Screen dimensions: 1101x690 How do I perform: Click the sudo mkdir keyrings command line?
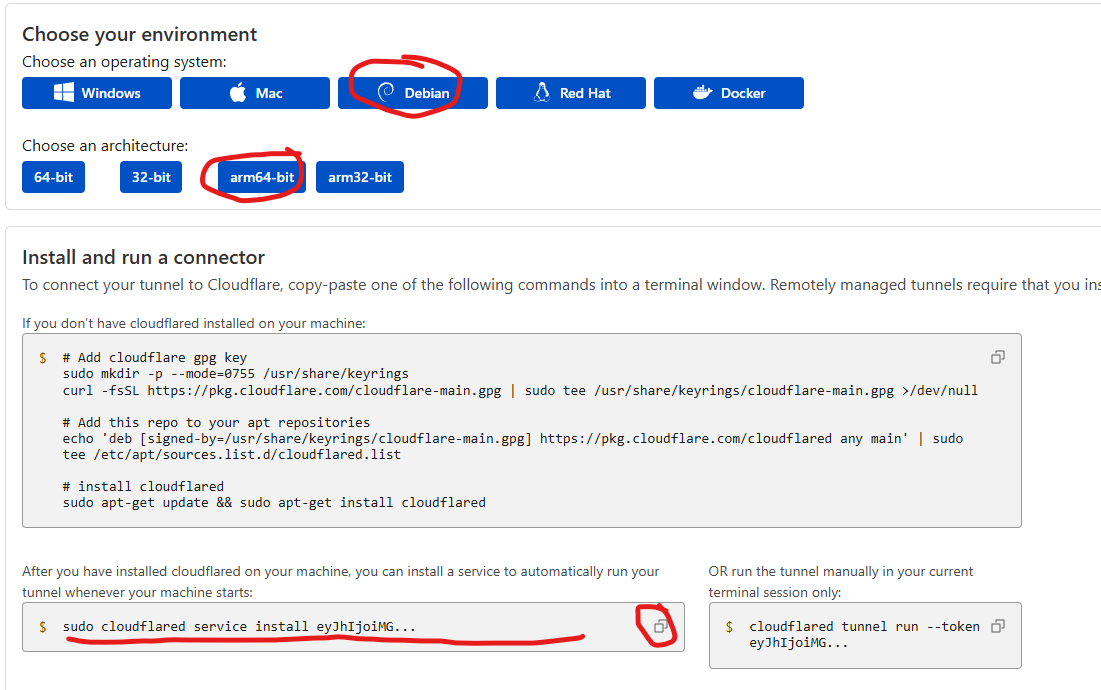pyautogui.click(x=235, y=373)
